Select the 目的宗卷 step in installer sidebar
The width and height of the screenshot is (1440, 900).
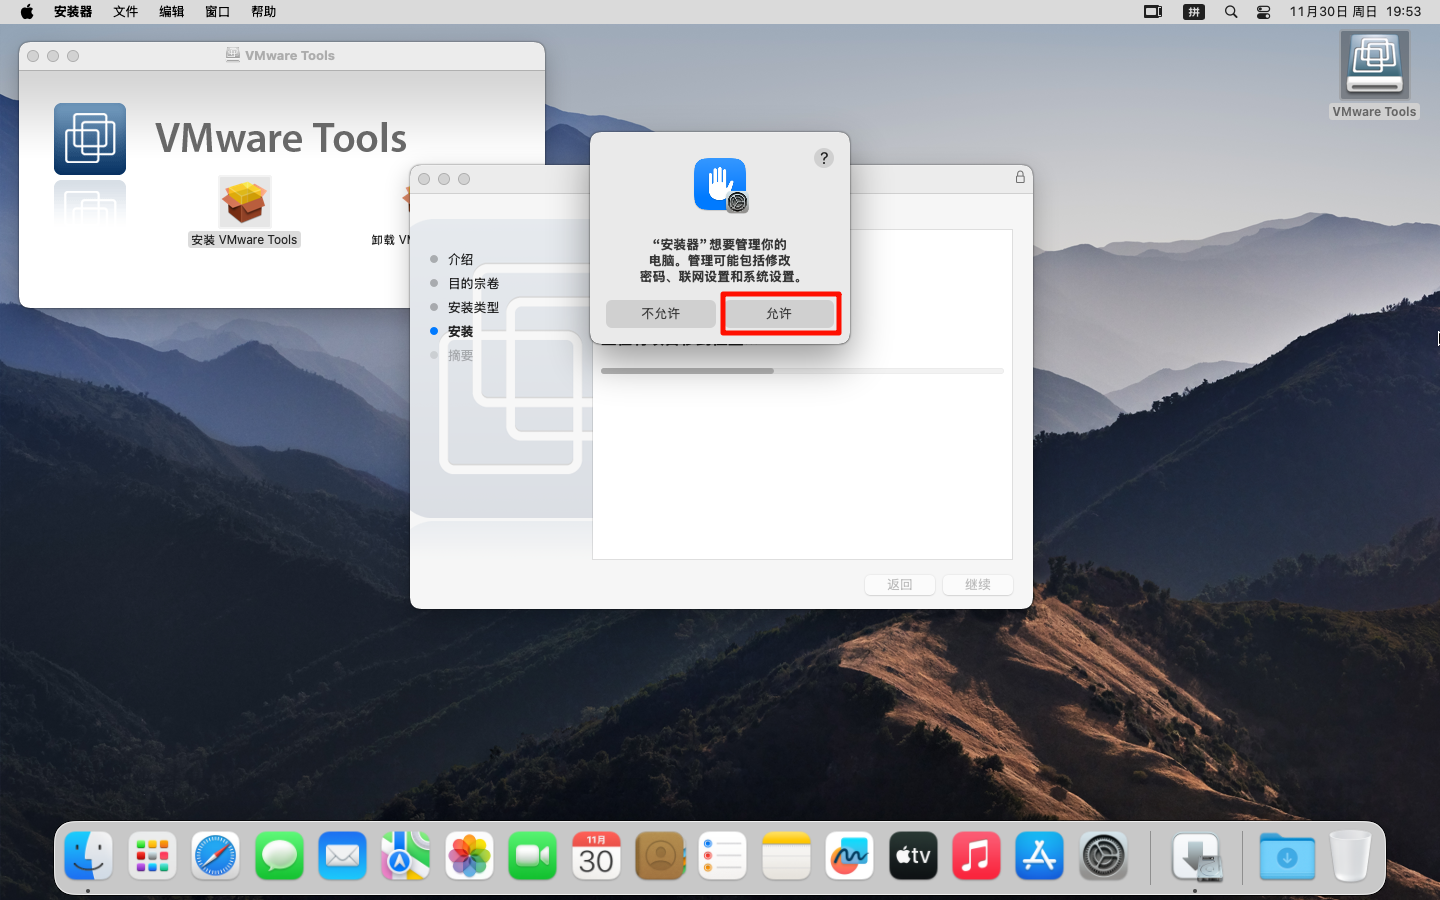pos(473,283)
